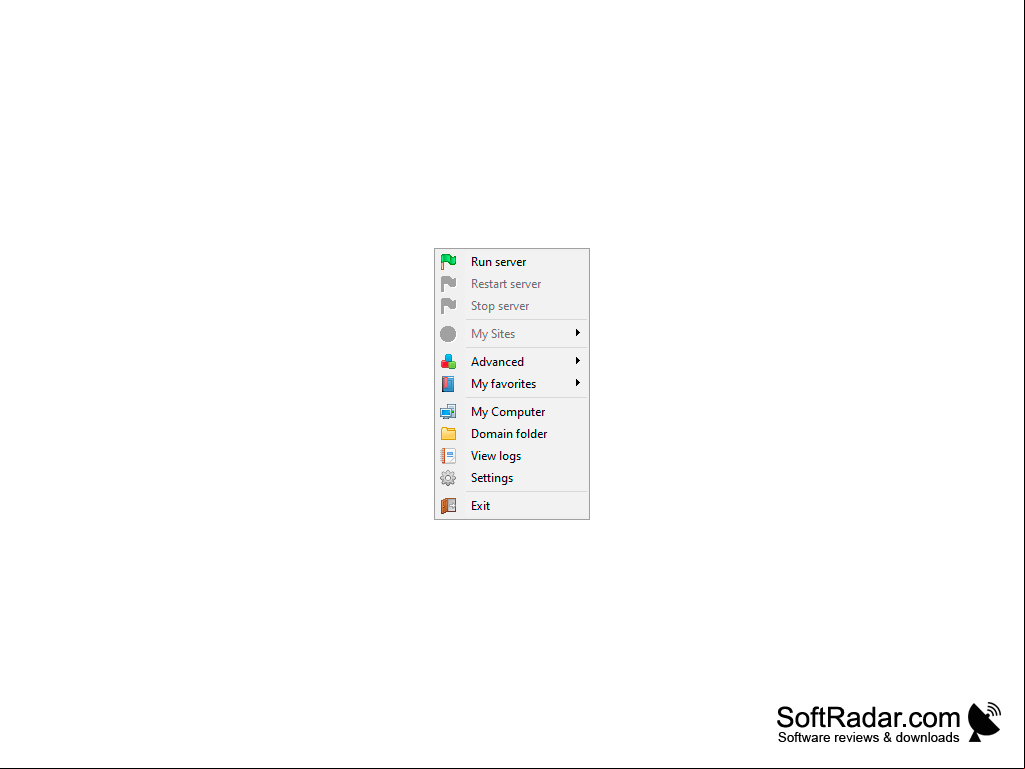Screen dimensions: 1025x769
Task: Click the monitor icon beside My Computer
Action: (x=448, y=412)
